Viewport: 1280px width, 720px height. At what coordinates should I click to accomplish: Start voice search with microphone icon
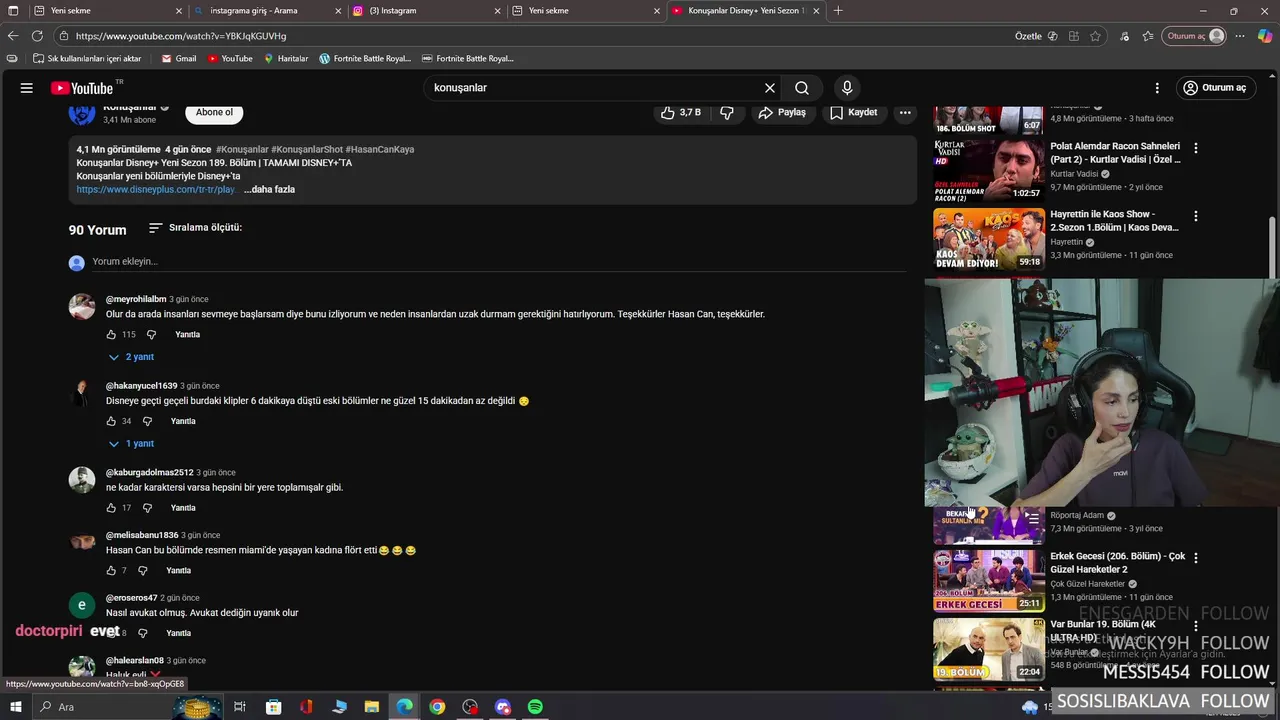point(847,88)
